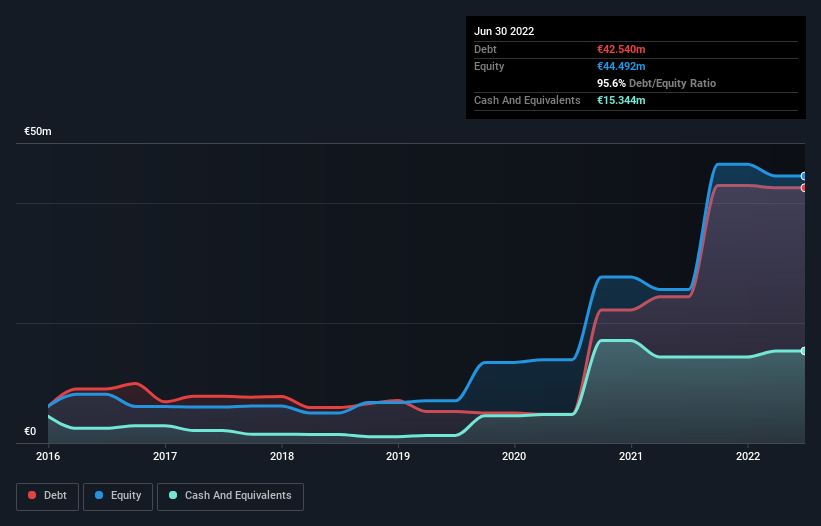Click the €0 y-axis label
The height and width of the screenshot is (526, 821).
pyautogui.click(x=30, y=432)
